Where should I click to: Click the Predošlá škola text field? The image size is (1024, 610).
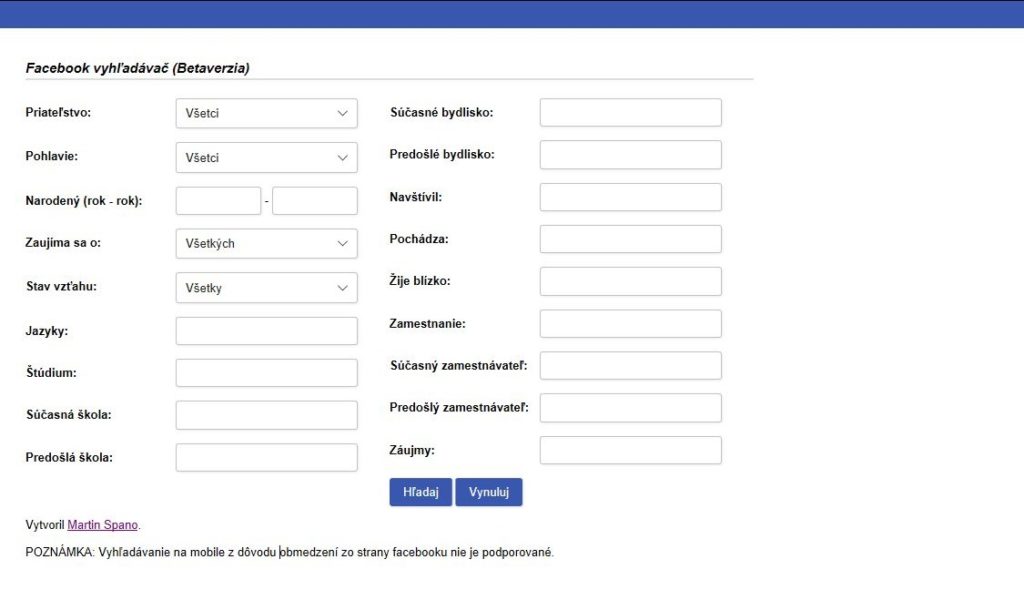click(266, 458)
